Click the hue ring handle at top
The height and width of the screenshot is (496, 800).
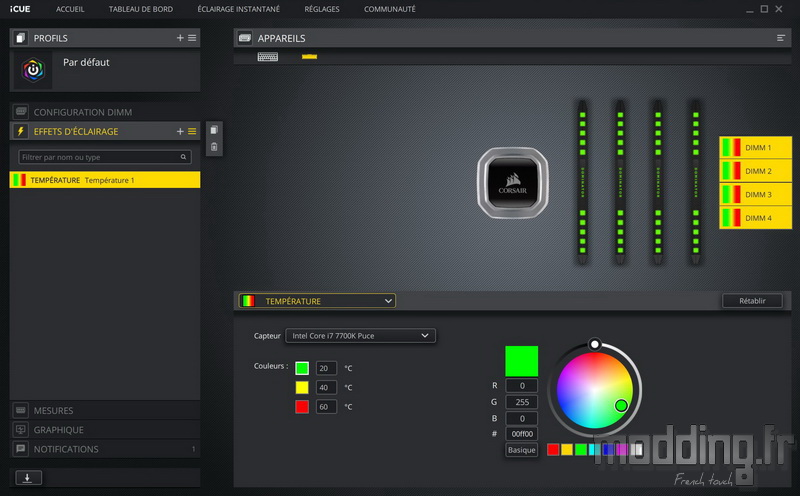pyautogui.click(x=594, y=344)
